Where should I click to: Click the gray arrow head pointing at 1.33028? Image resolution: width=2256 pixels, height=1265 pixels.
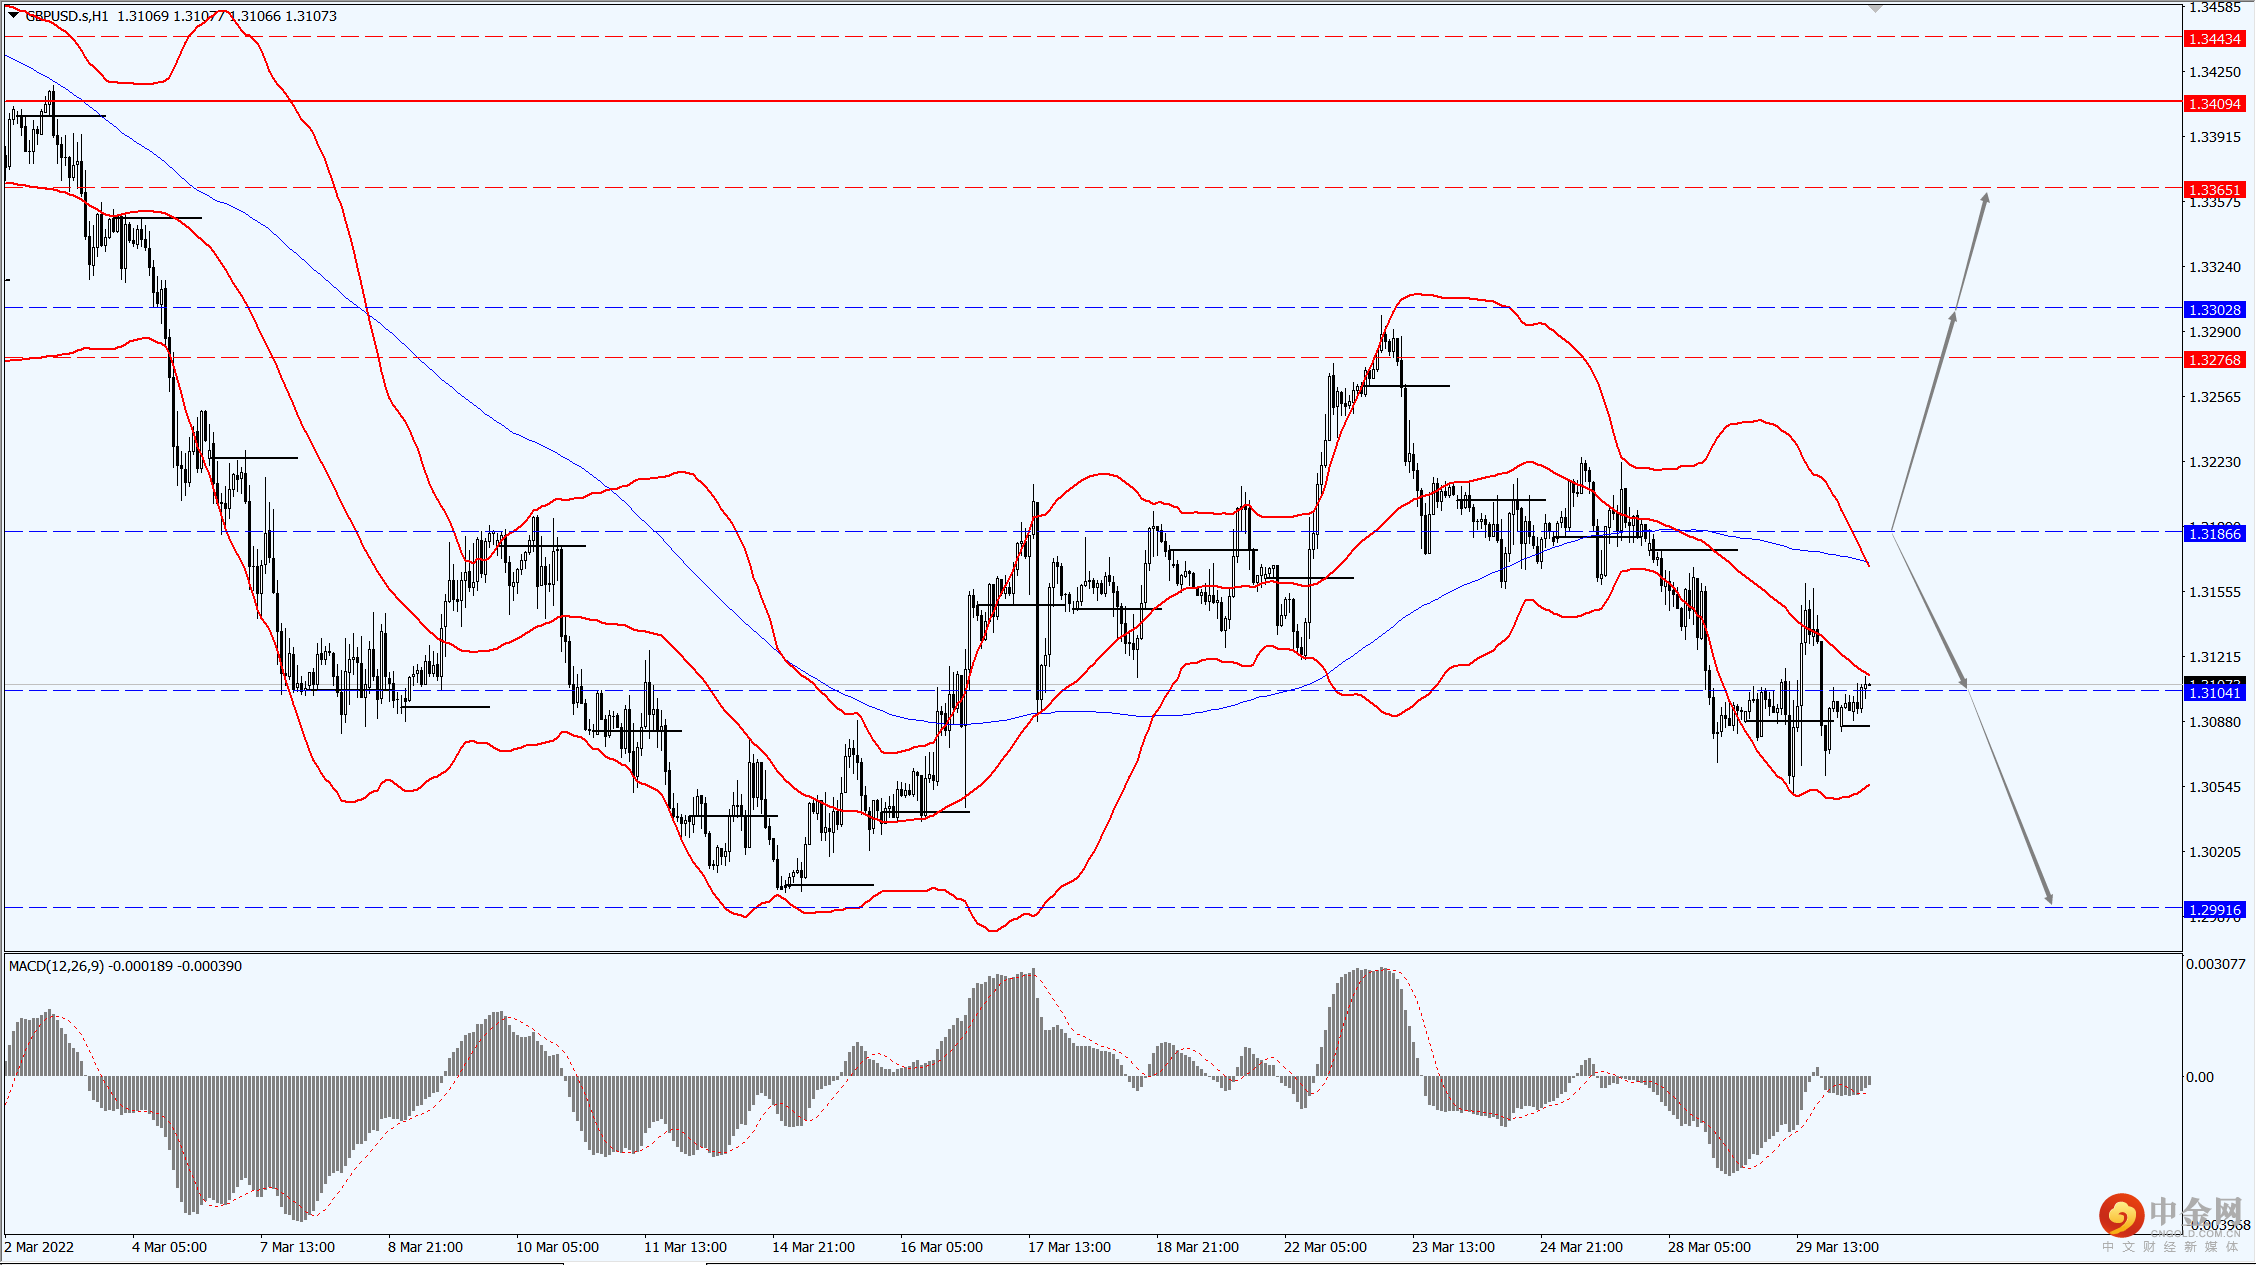tap(1952, 318)
